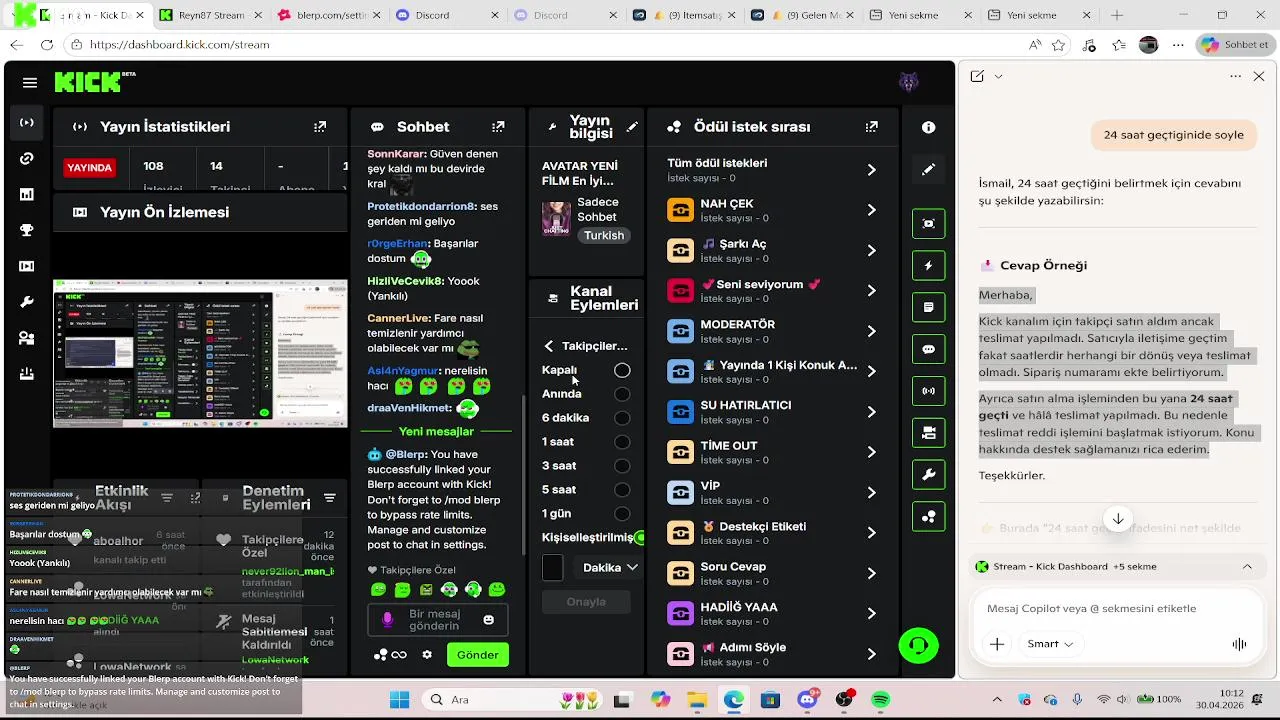Expand the NAH ÇEK reward row
Image resolution: width=1280 pixels, height=720 pixels.
point(772,210)
